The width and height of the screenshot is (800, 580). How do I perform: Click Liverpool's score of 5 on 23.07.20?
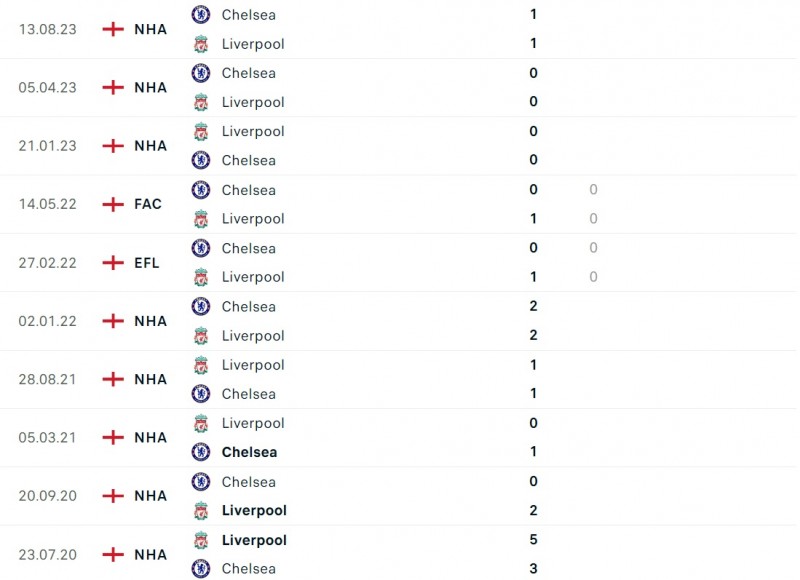533,540
